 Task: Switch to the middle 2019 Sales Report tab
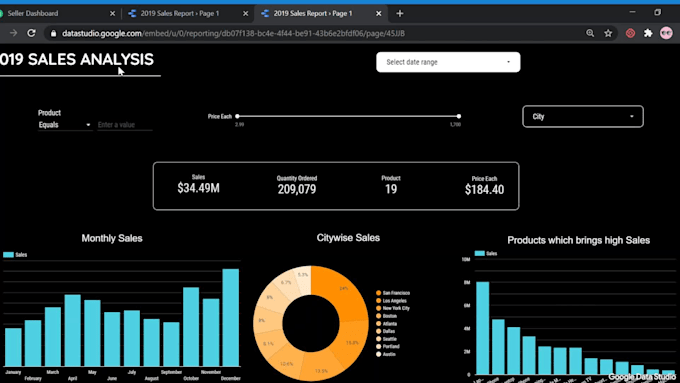(187, 14)
